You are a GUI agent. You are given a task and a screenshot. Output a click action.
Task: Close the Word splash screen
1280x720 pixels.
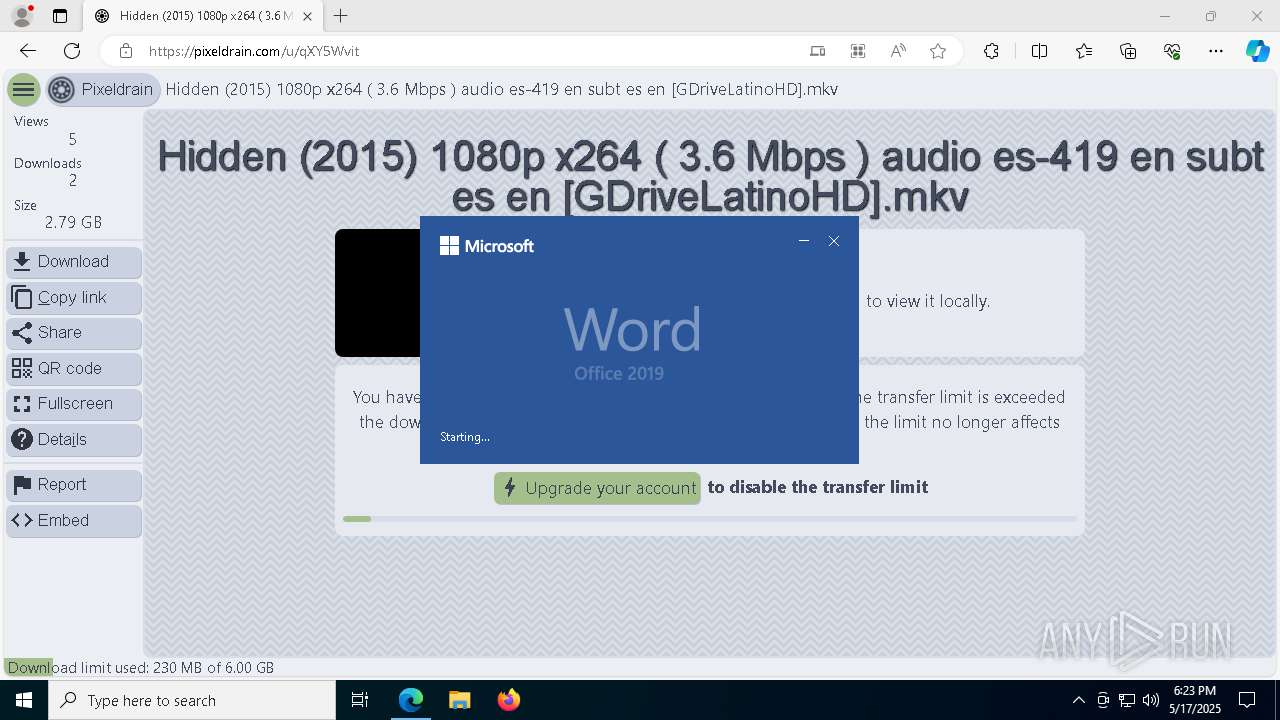coord(834,241)
